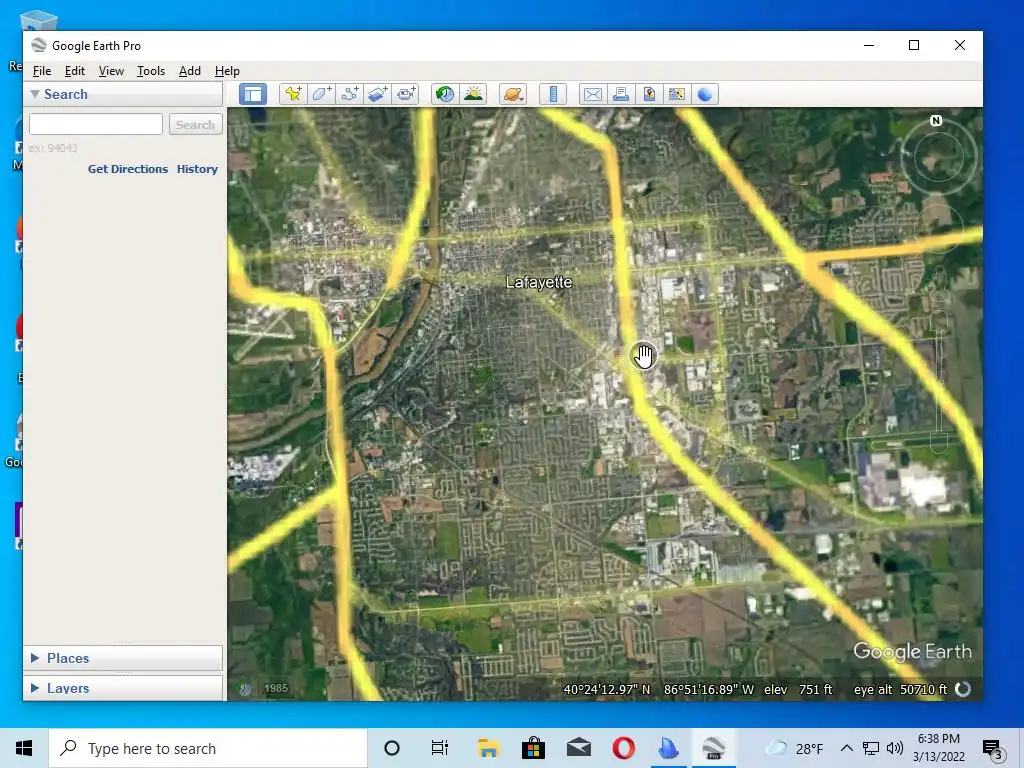
Task: Click the Save Image toolbar icon
Action: coord(648,94)
